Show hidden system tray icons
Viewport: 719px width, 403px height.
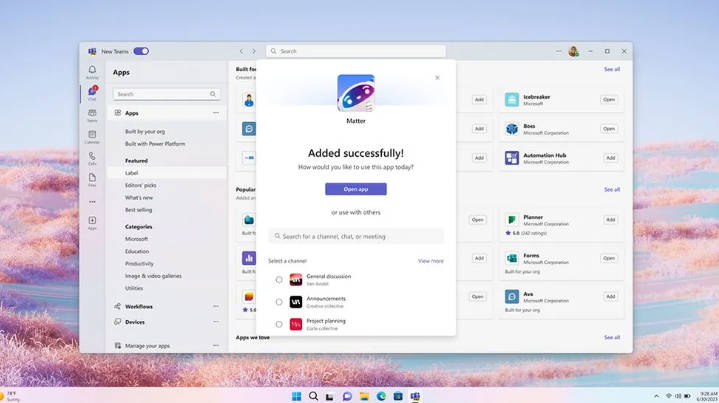pyautogui.click(x=656, y=396)
